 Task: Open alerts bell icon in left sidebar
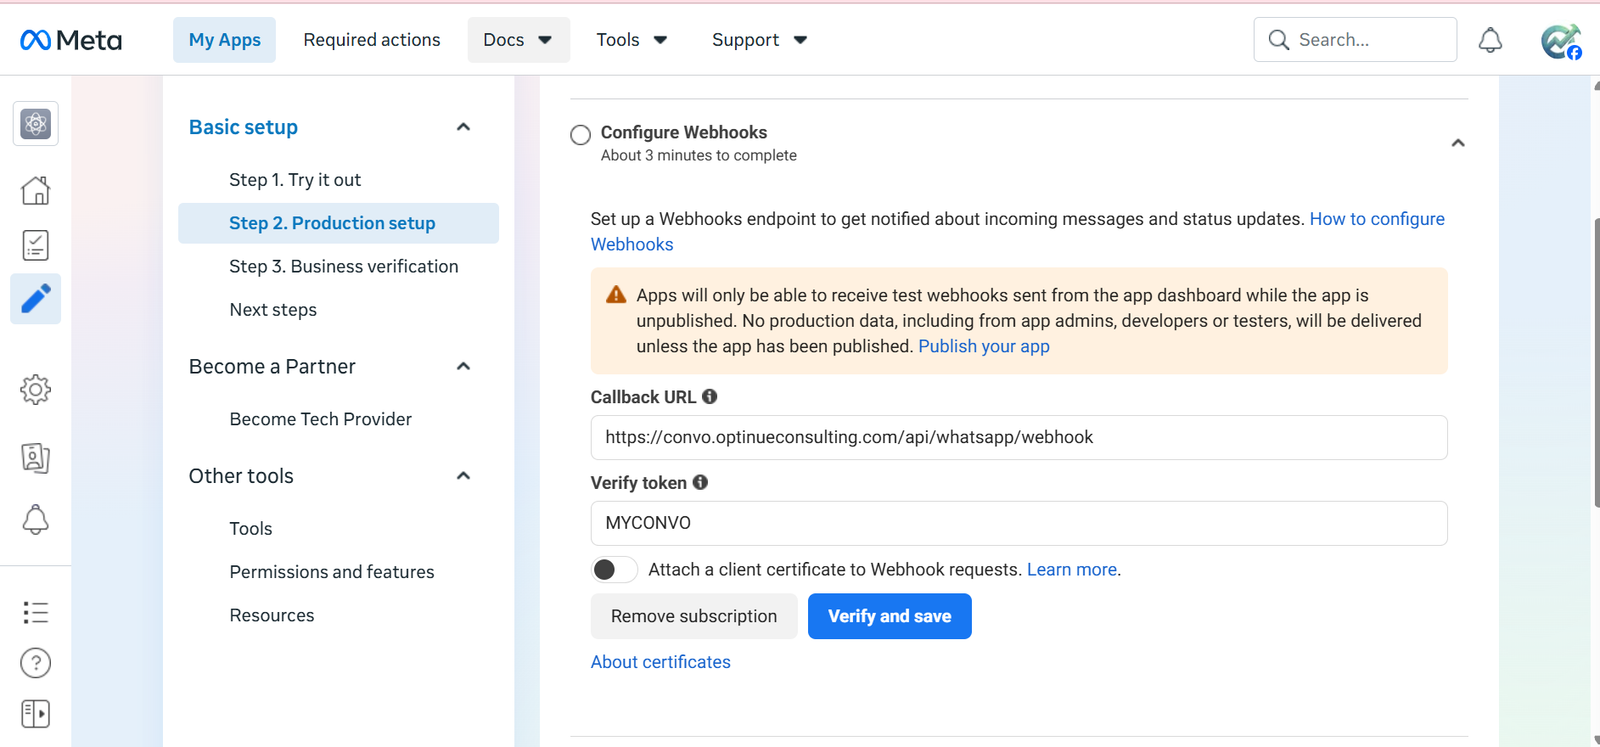coord(36,519)
